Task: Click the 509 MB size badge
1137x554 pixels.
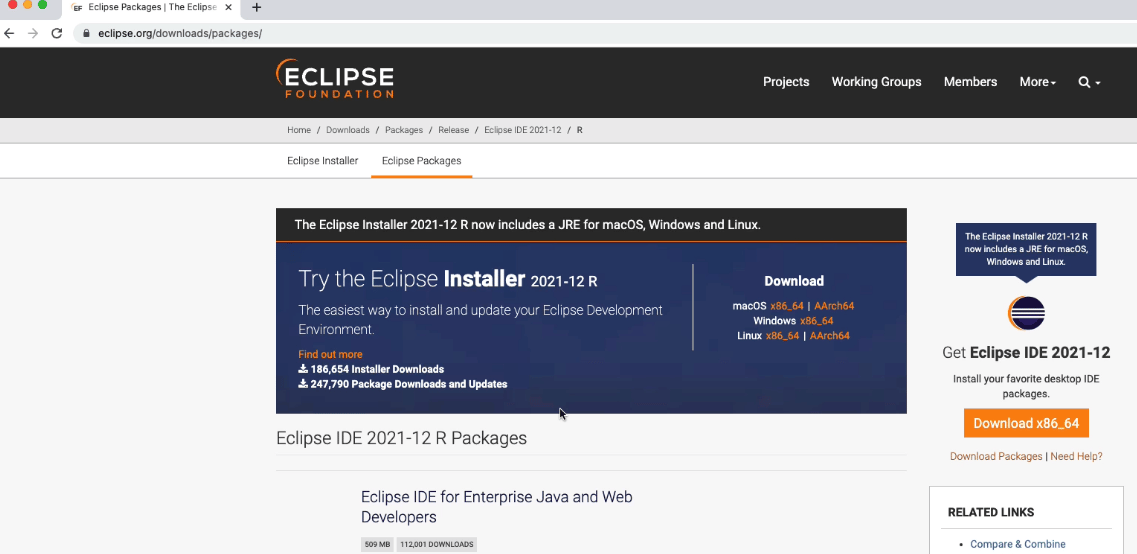Action: tap(376, 545)
